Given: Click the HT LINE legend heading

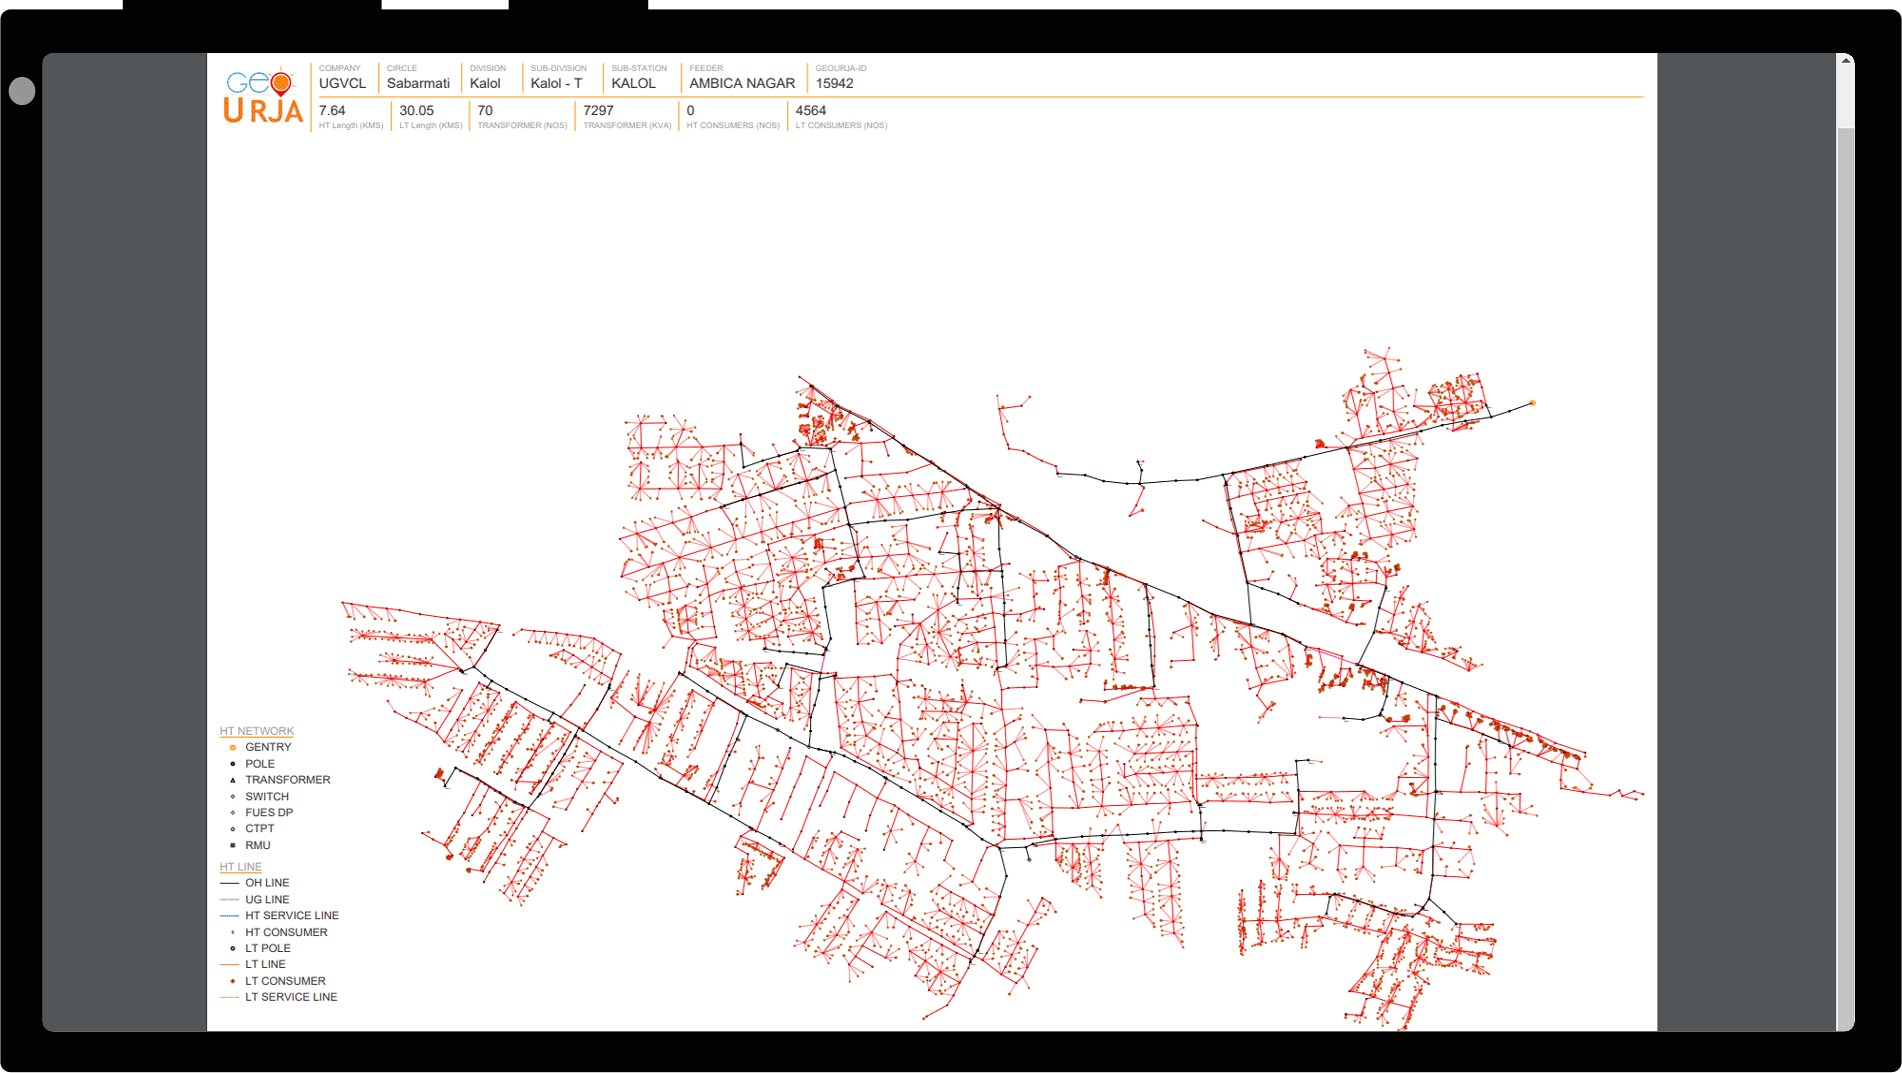Looking at the screenshot, I should (240, 867).
